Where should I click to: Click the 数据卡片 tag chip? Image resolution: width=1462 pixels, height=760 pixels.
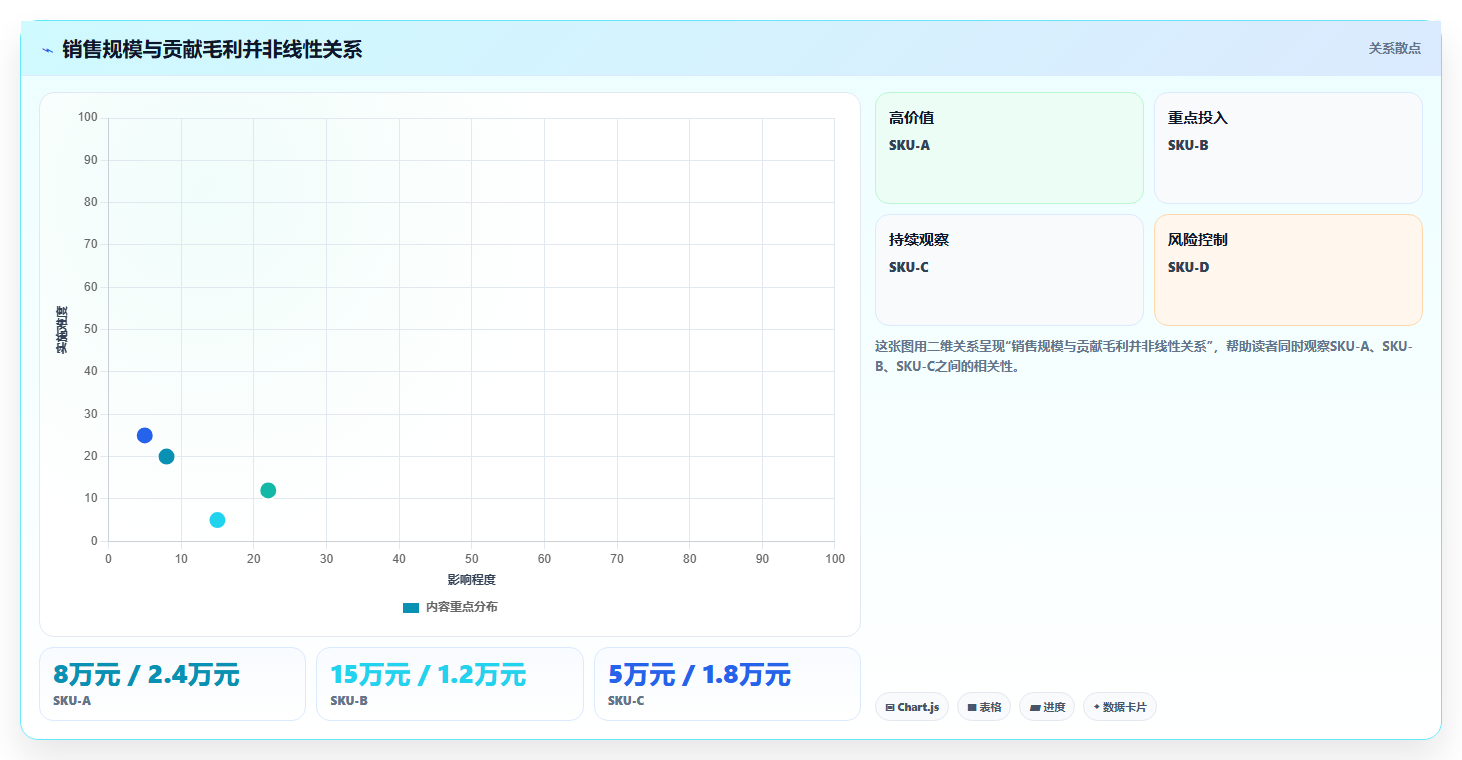1119,707
